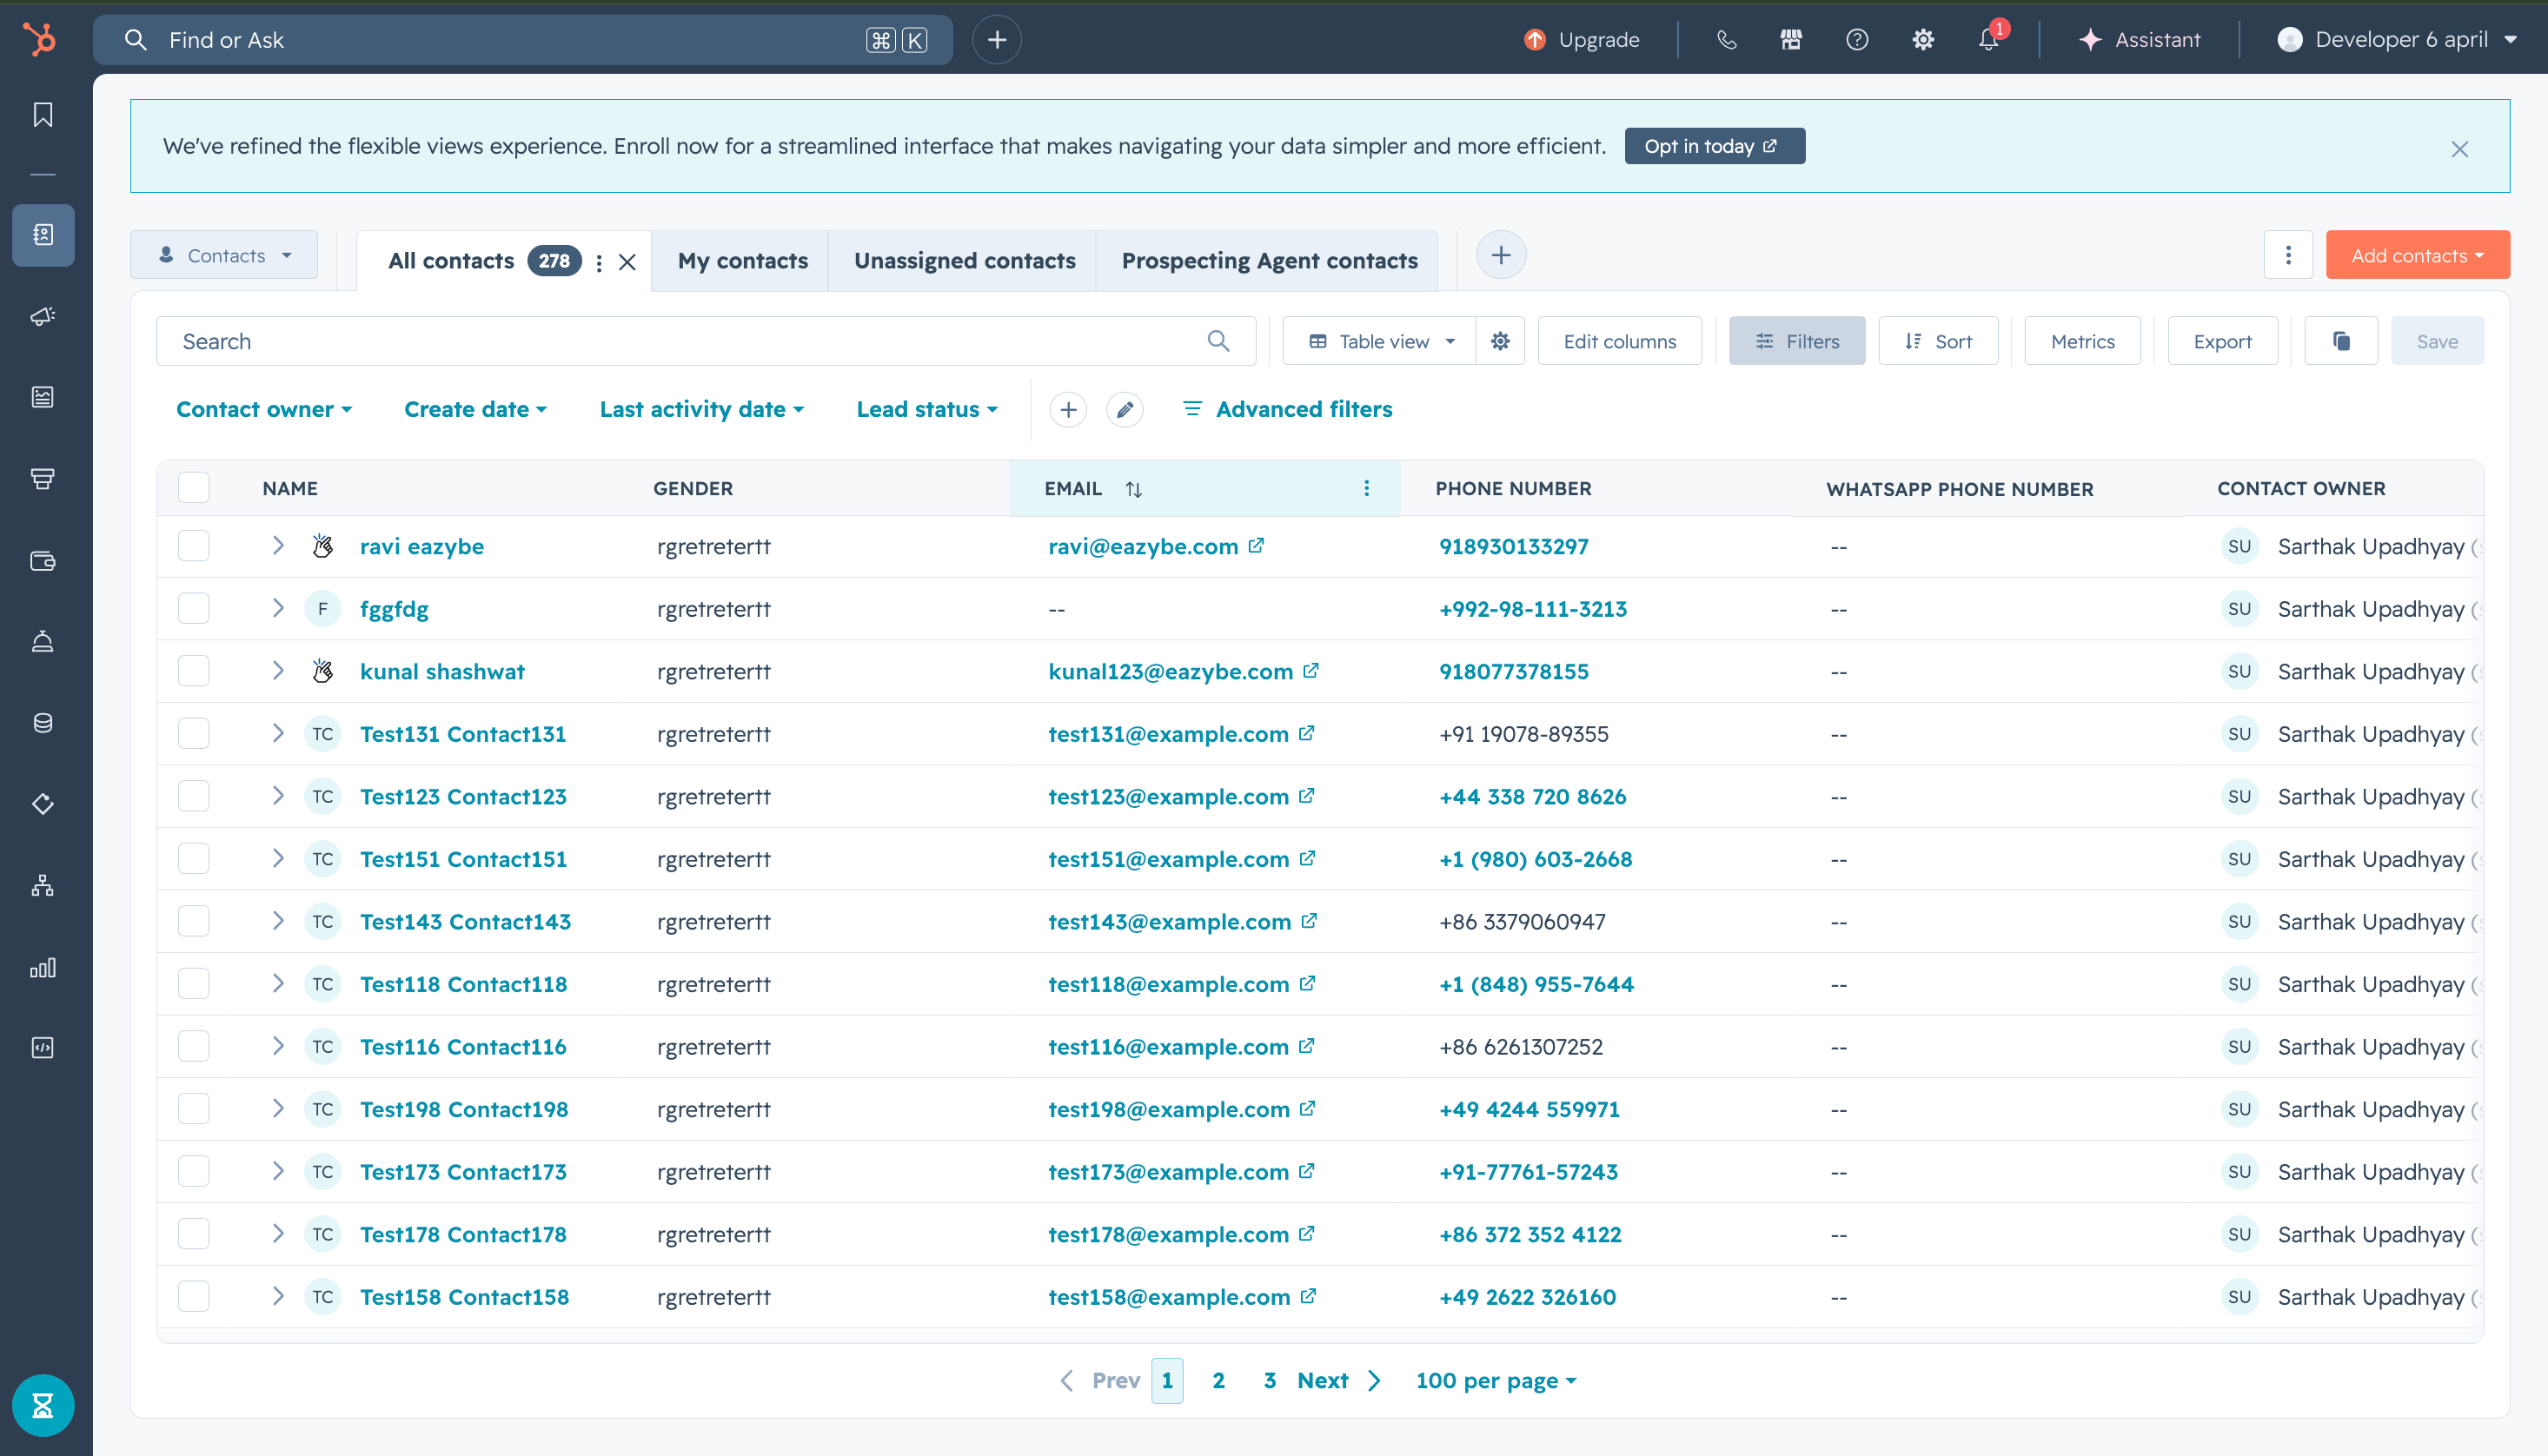Click the edit quick filters pencil icon
Image resolution: width=2548 pixels, height=1456 pixels.
(1125, 409)
